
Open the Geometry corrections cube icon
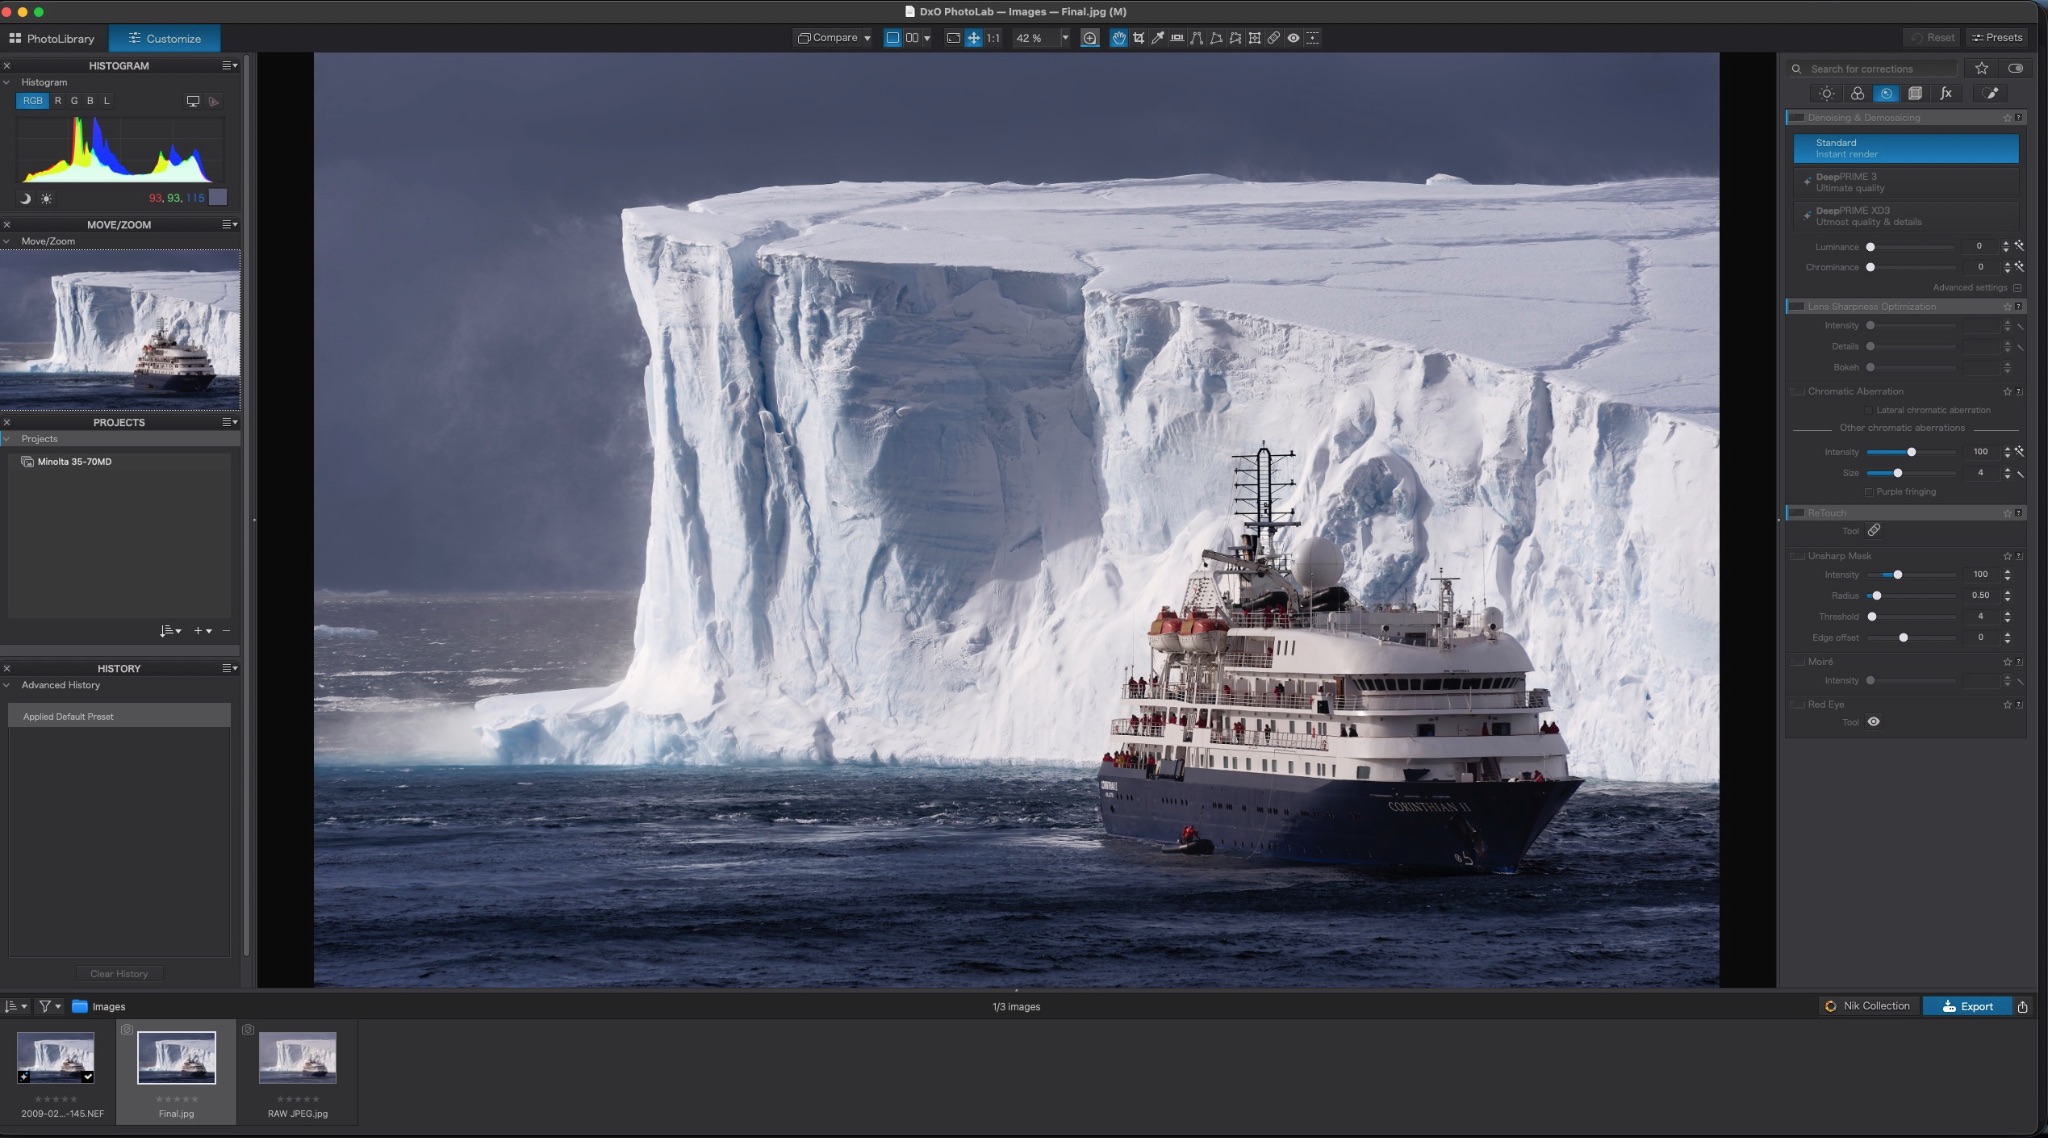(x=1915, y=93)
